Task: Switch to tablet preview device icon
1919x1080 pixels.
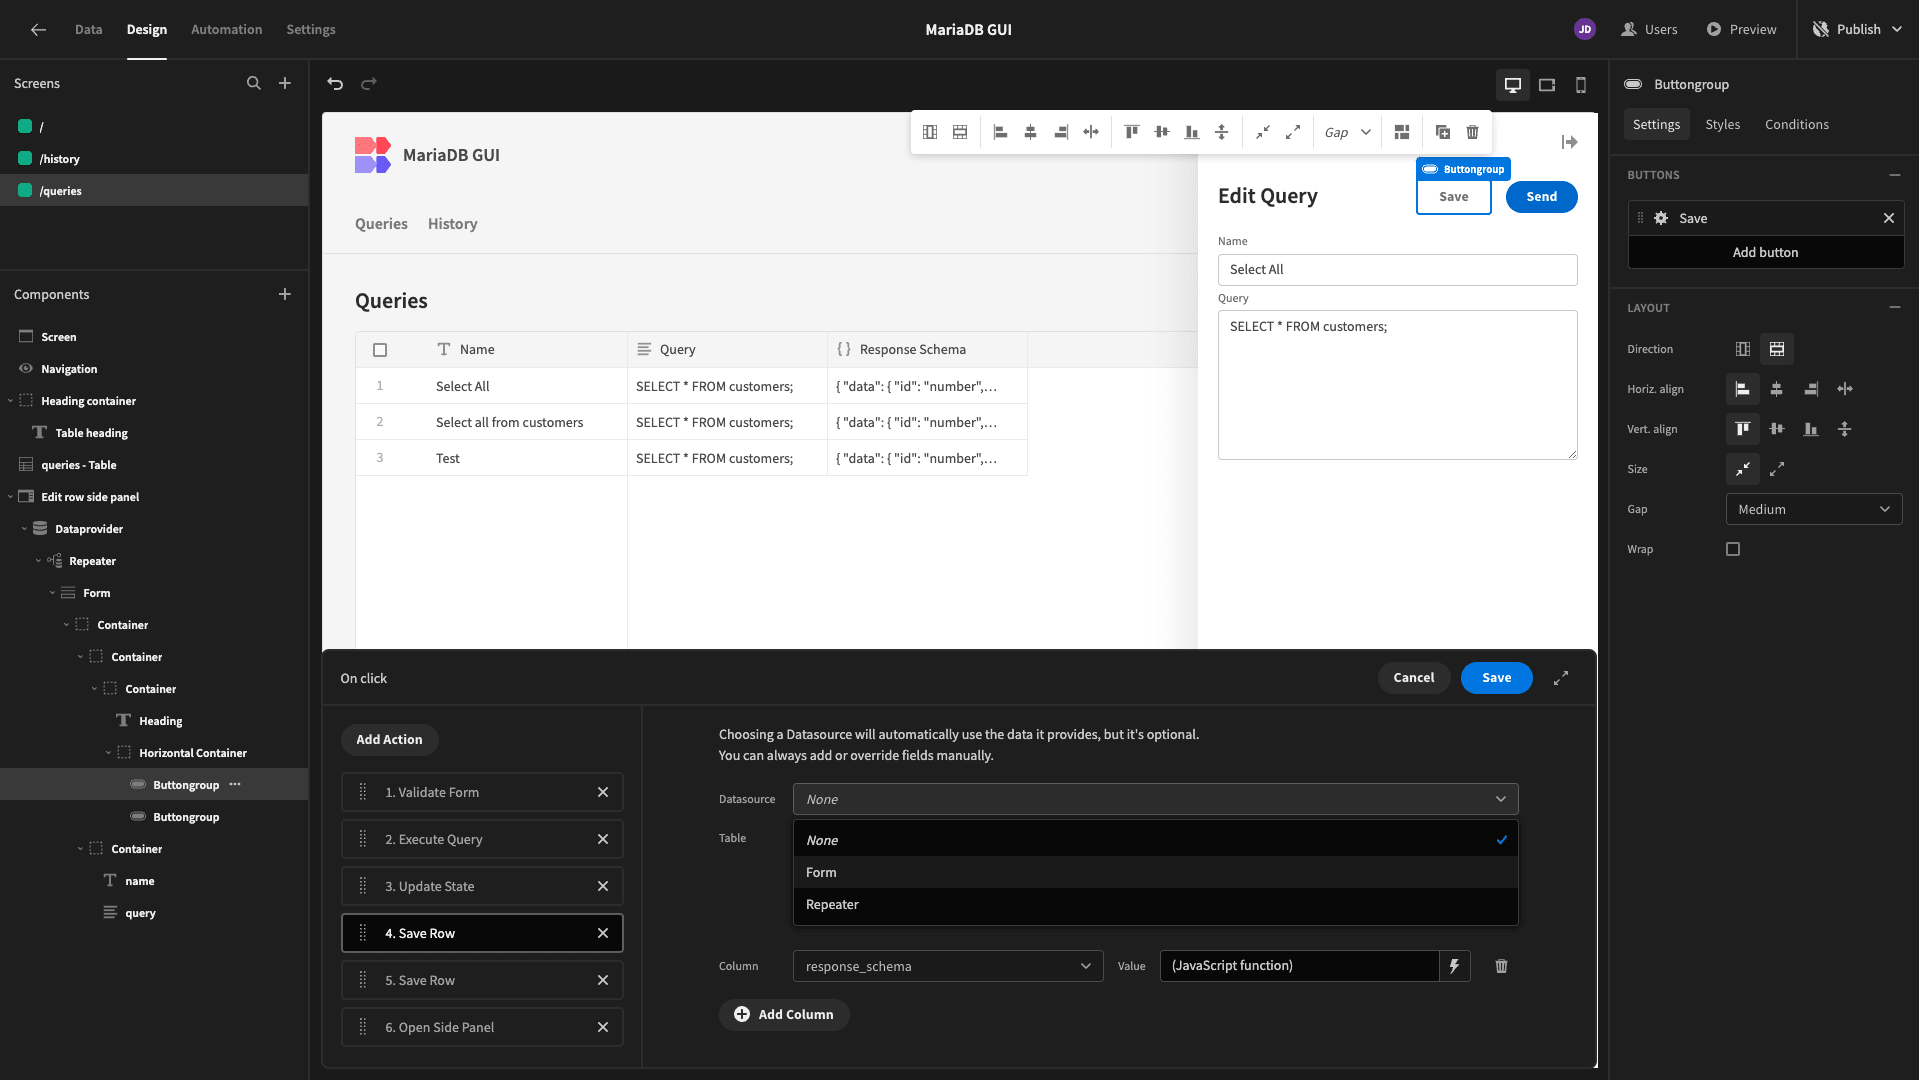Action: coord(1547,85)
